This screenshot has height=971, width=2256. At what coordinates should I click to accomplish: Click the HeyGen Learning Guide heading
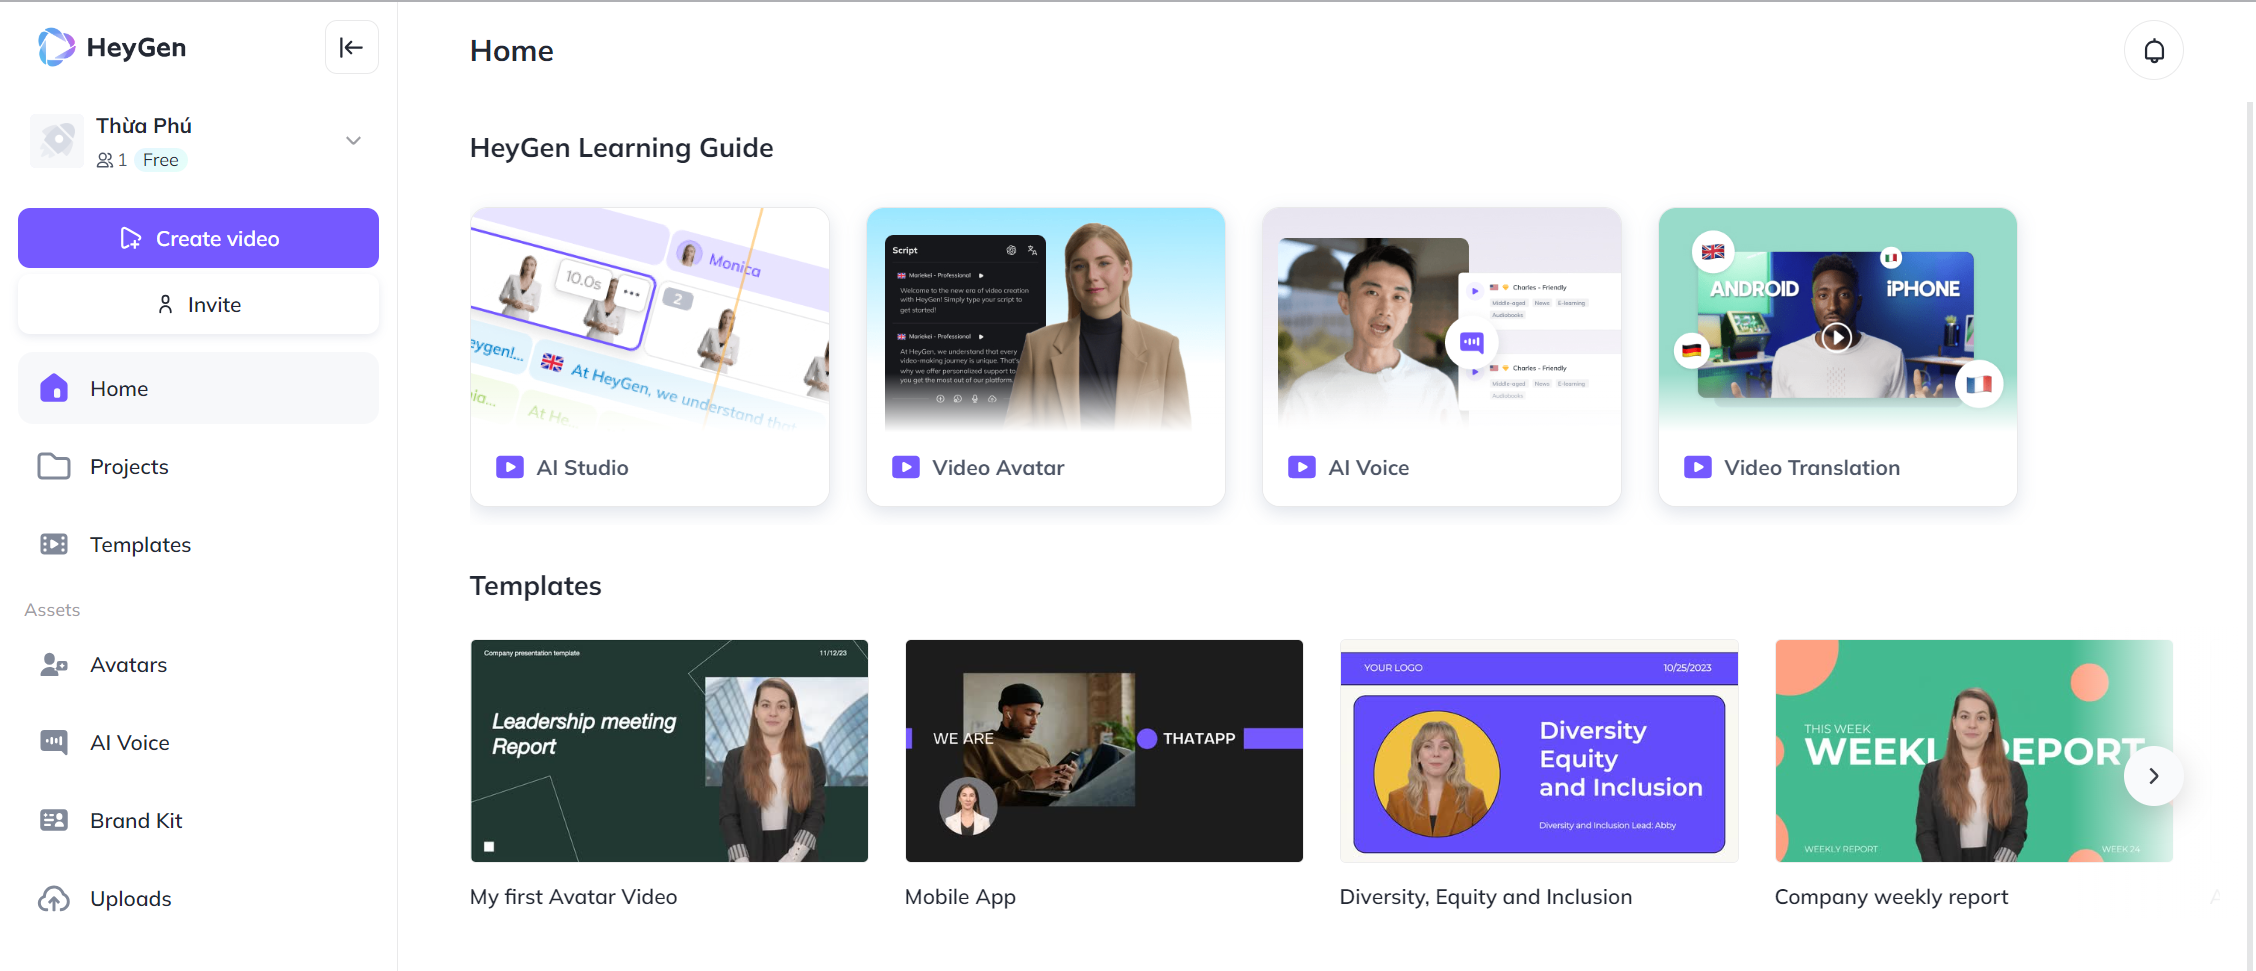621,148
